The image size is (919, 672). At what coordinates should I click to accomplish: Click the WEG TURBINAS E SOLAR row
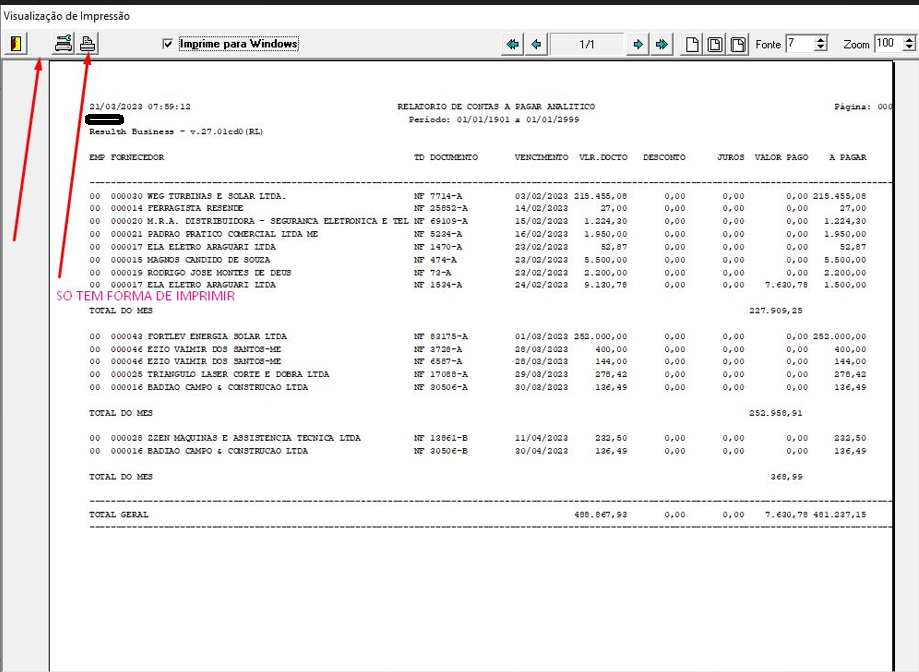478,196
